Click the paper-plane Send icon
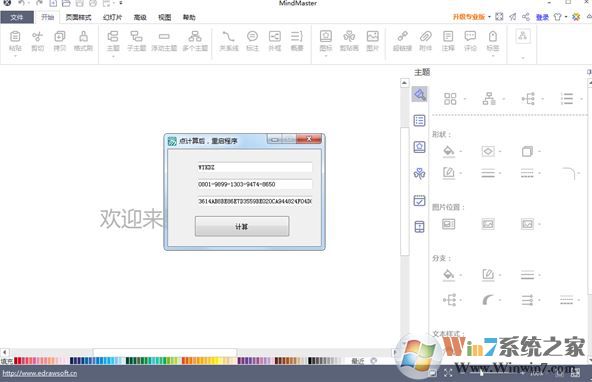This screenshot has width=592, height=382. (512, 17)
